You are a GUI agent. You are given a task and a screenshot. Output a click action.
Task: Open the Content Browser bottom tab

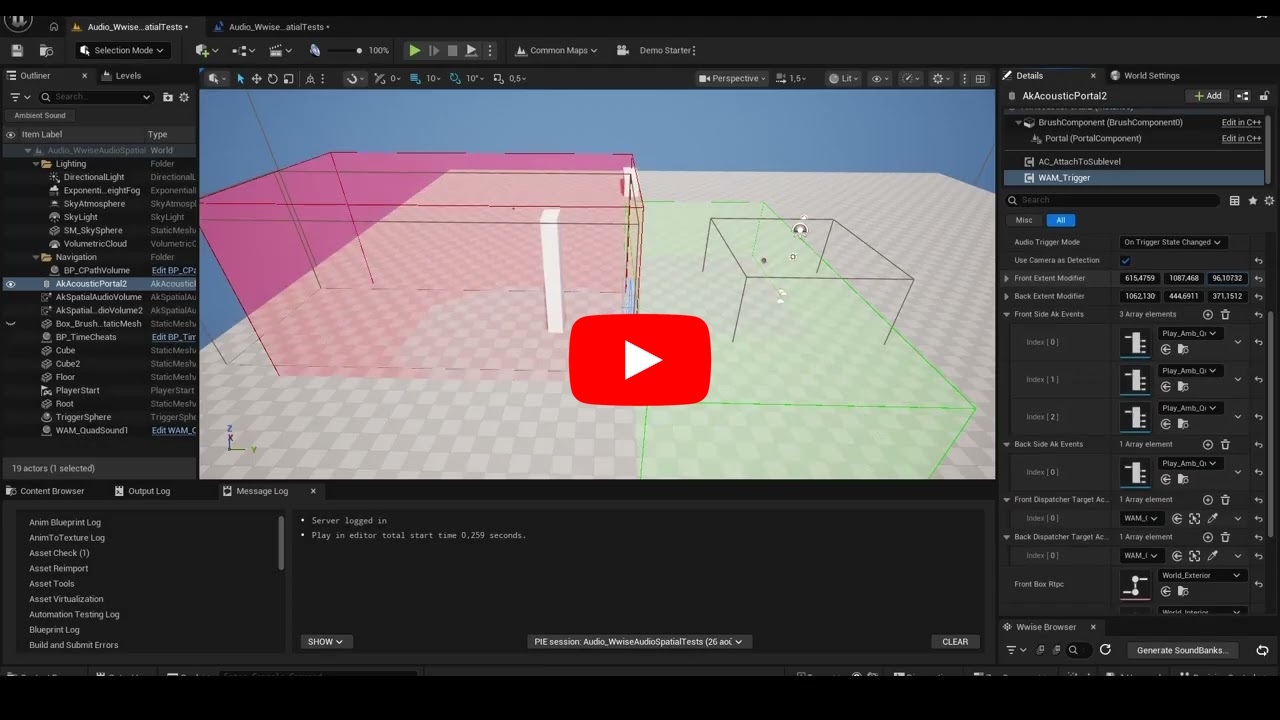(x=45, y=491)
